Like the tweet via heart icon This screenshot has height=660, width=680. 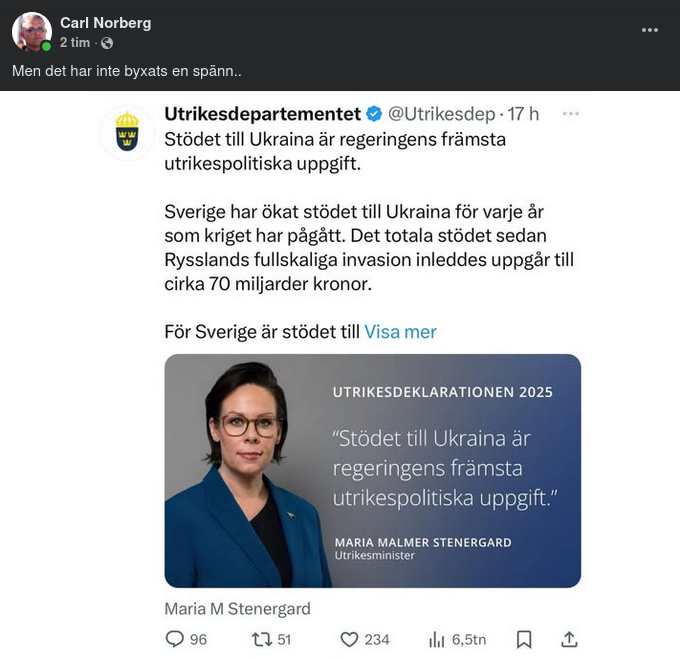pos(349,639)
